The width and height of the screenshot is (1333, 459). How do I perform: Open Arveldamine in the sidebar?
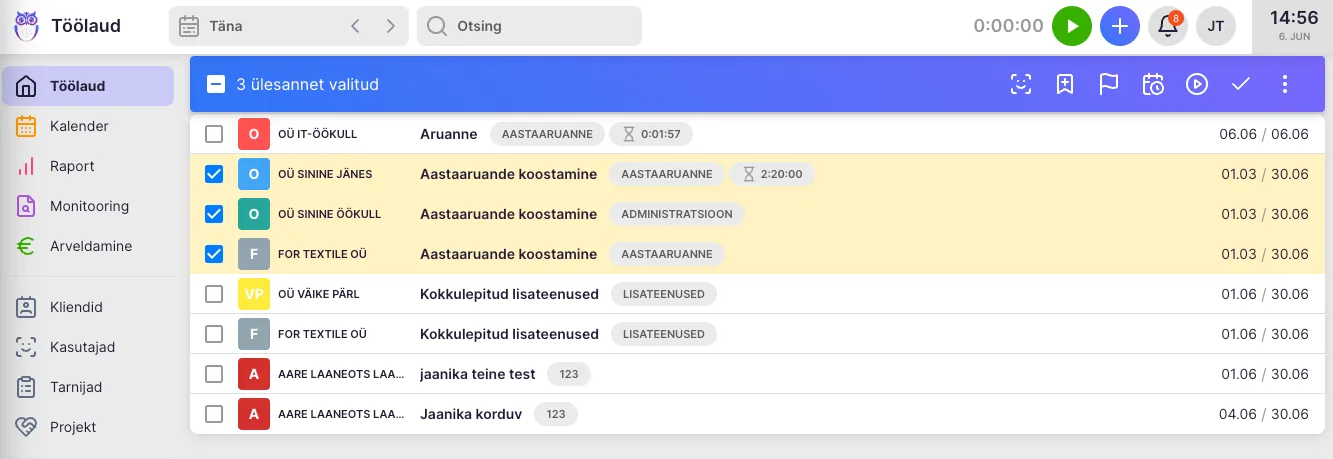[x=90, y=246]
